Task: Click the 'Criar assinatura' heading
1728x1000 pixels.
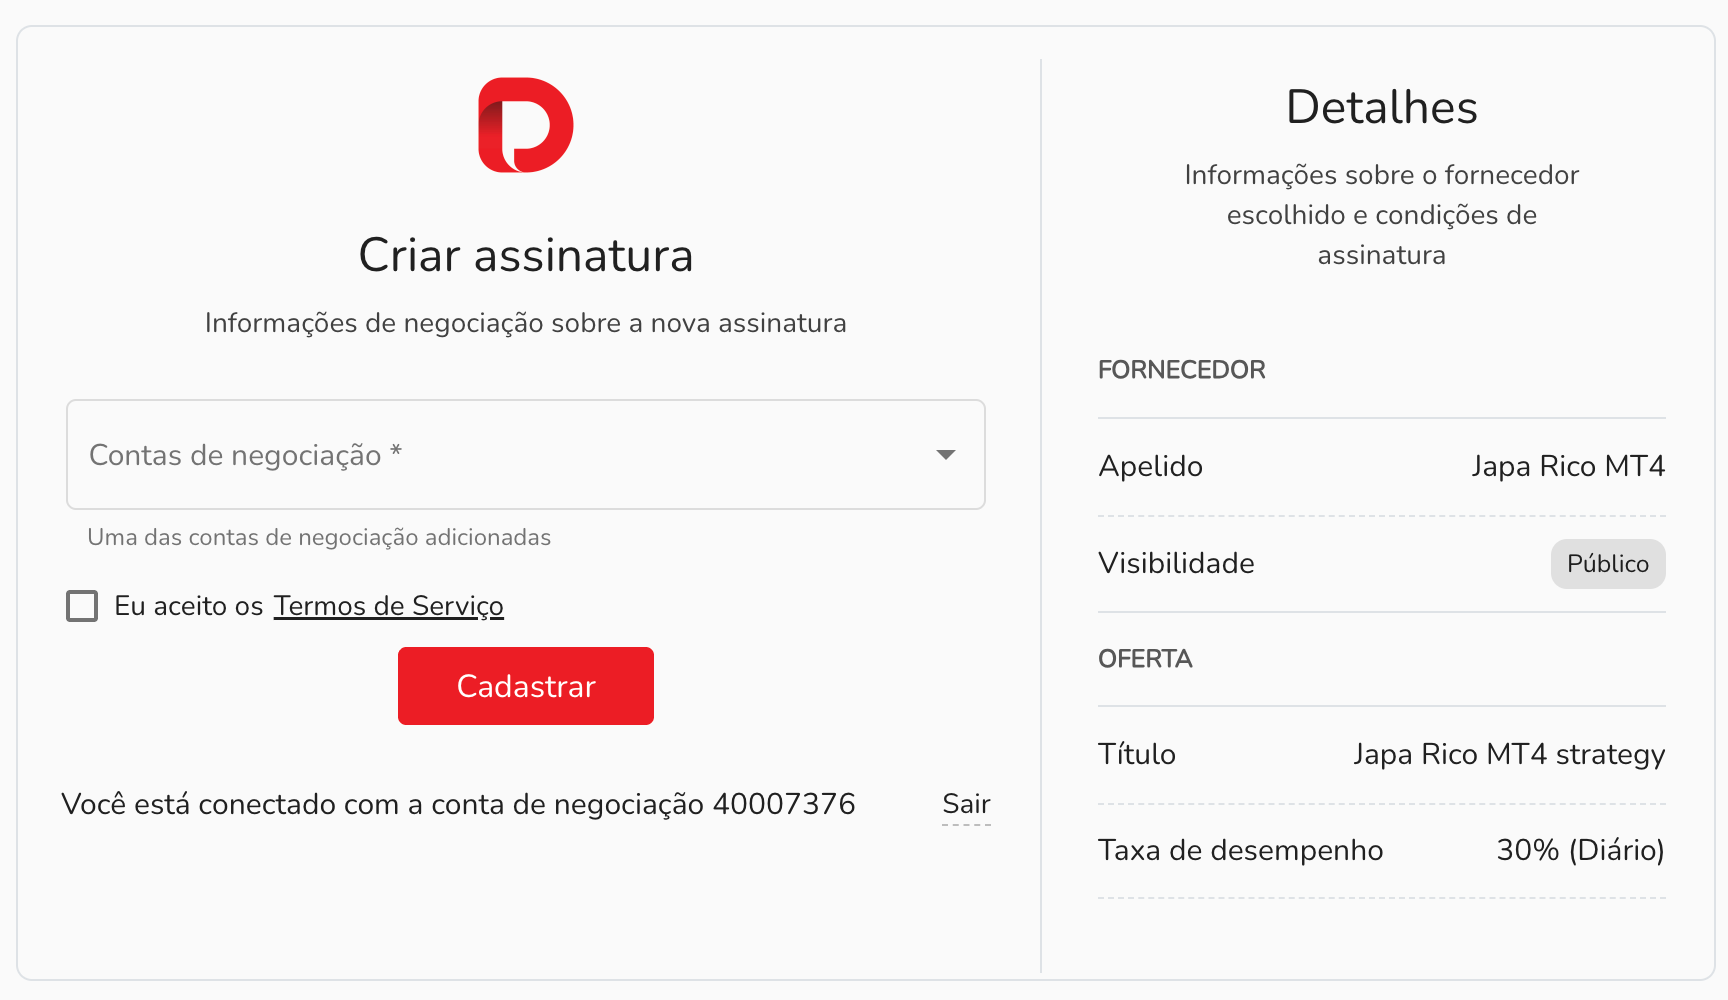Action: click(525, 255)
